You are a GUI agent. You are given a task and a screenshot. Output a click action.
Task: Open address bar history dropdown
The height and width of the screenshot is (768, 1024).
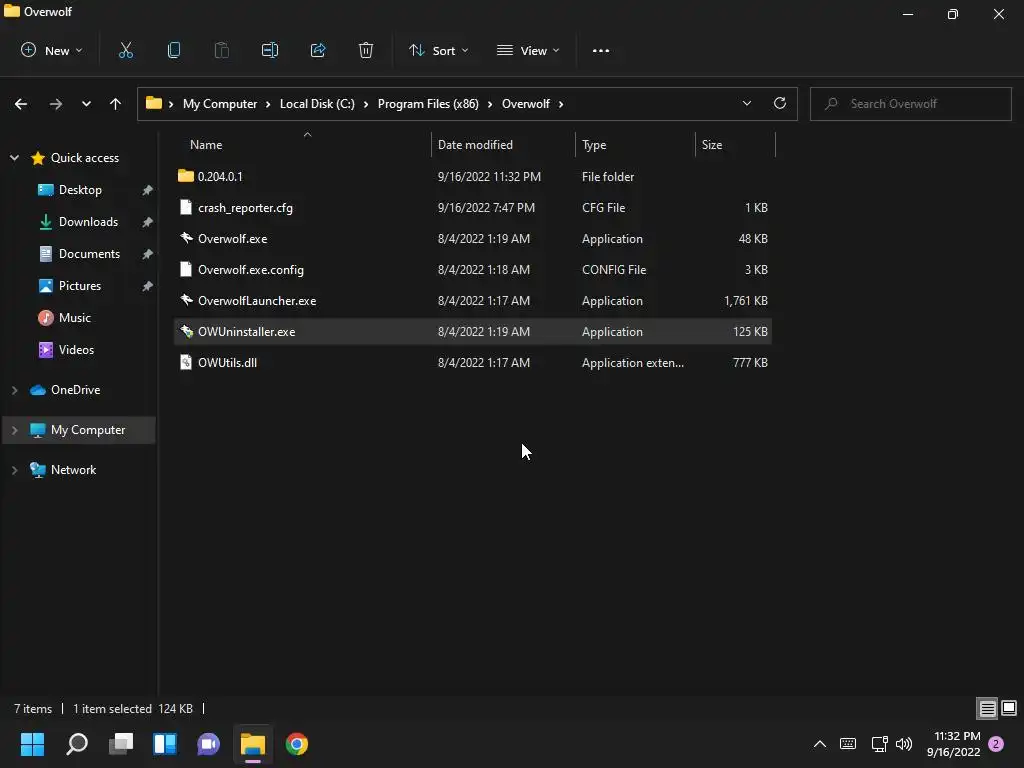[747, 104]
